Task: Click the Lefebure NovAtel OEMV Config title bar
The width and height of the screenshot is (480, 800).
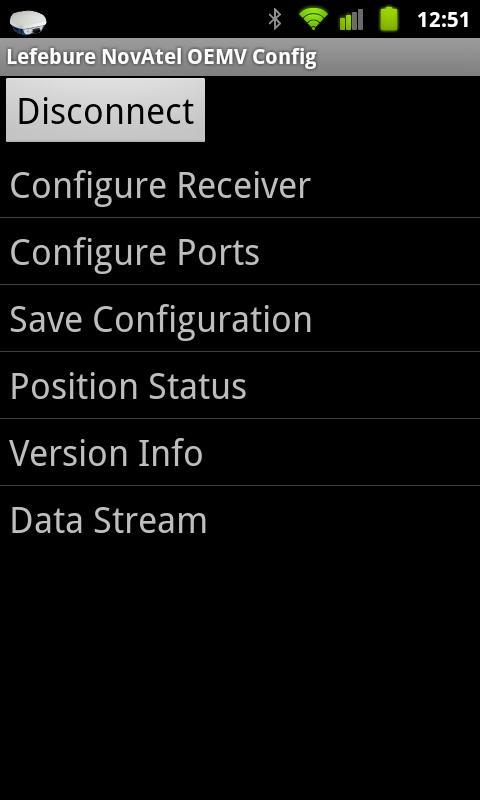Action: 240,57
